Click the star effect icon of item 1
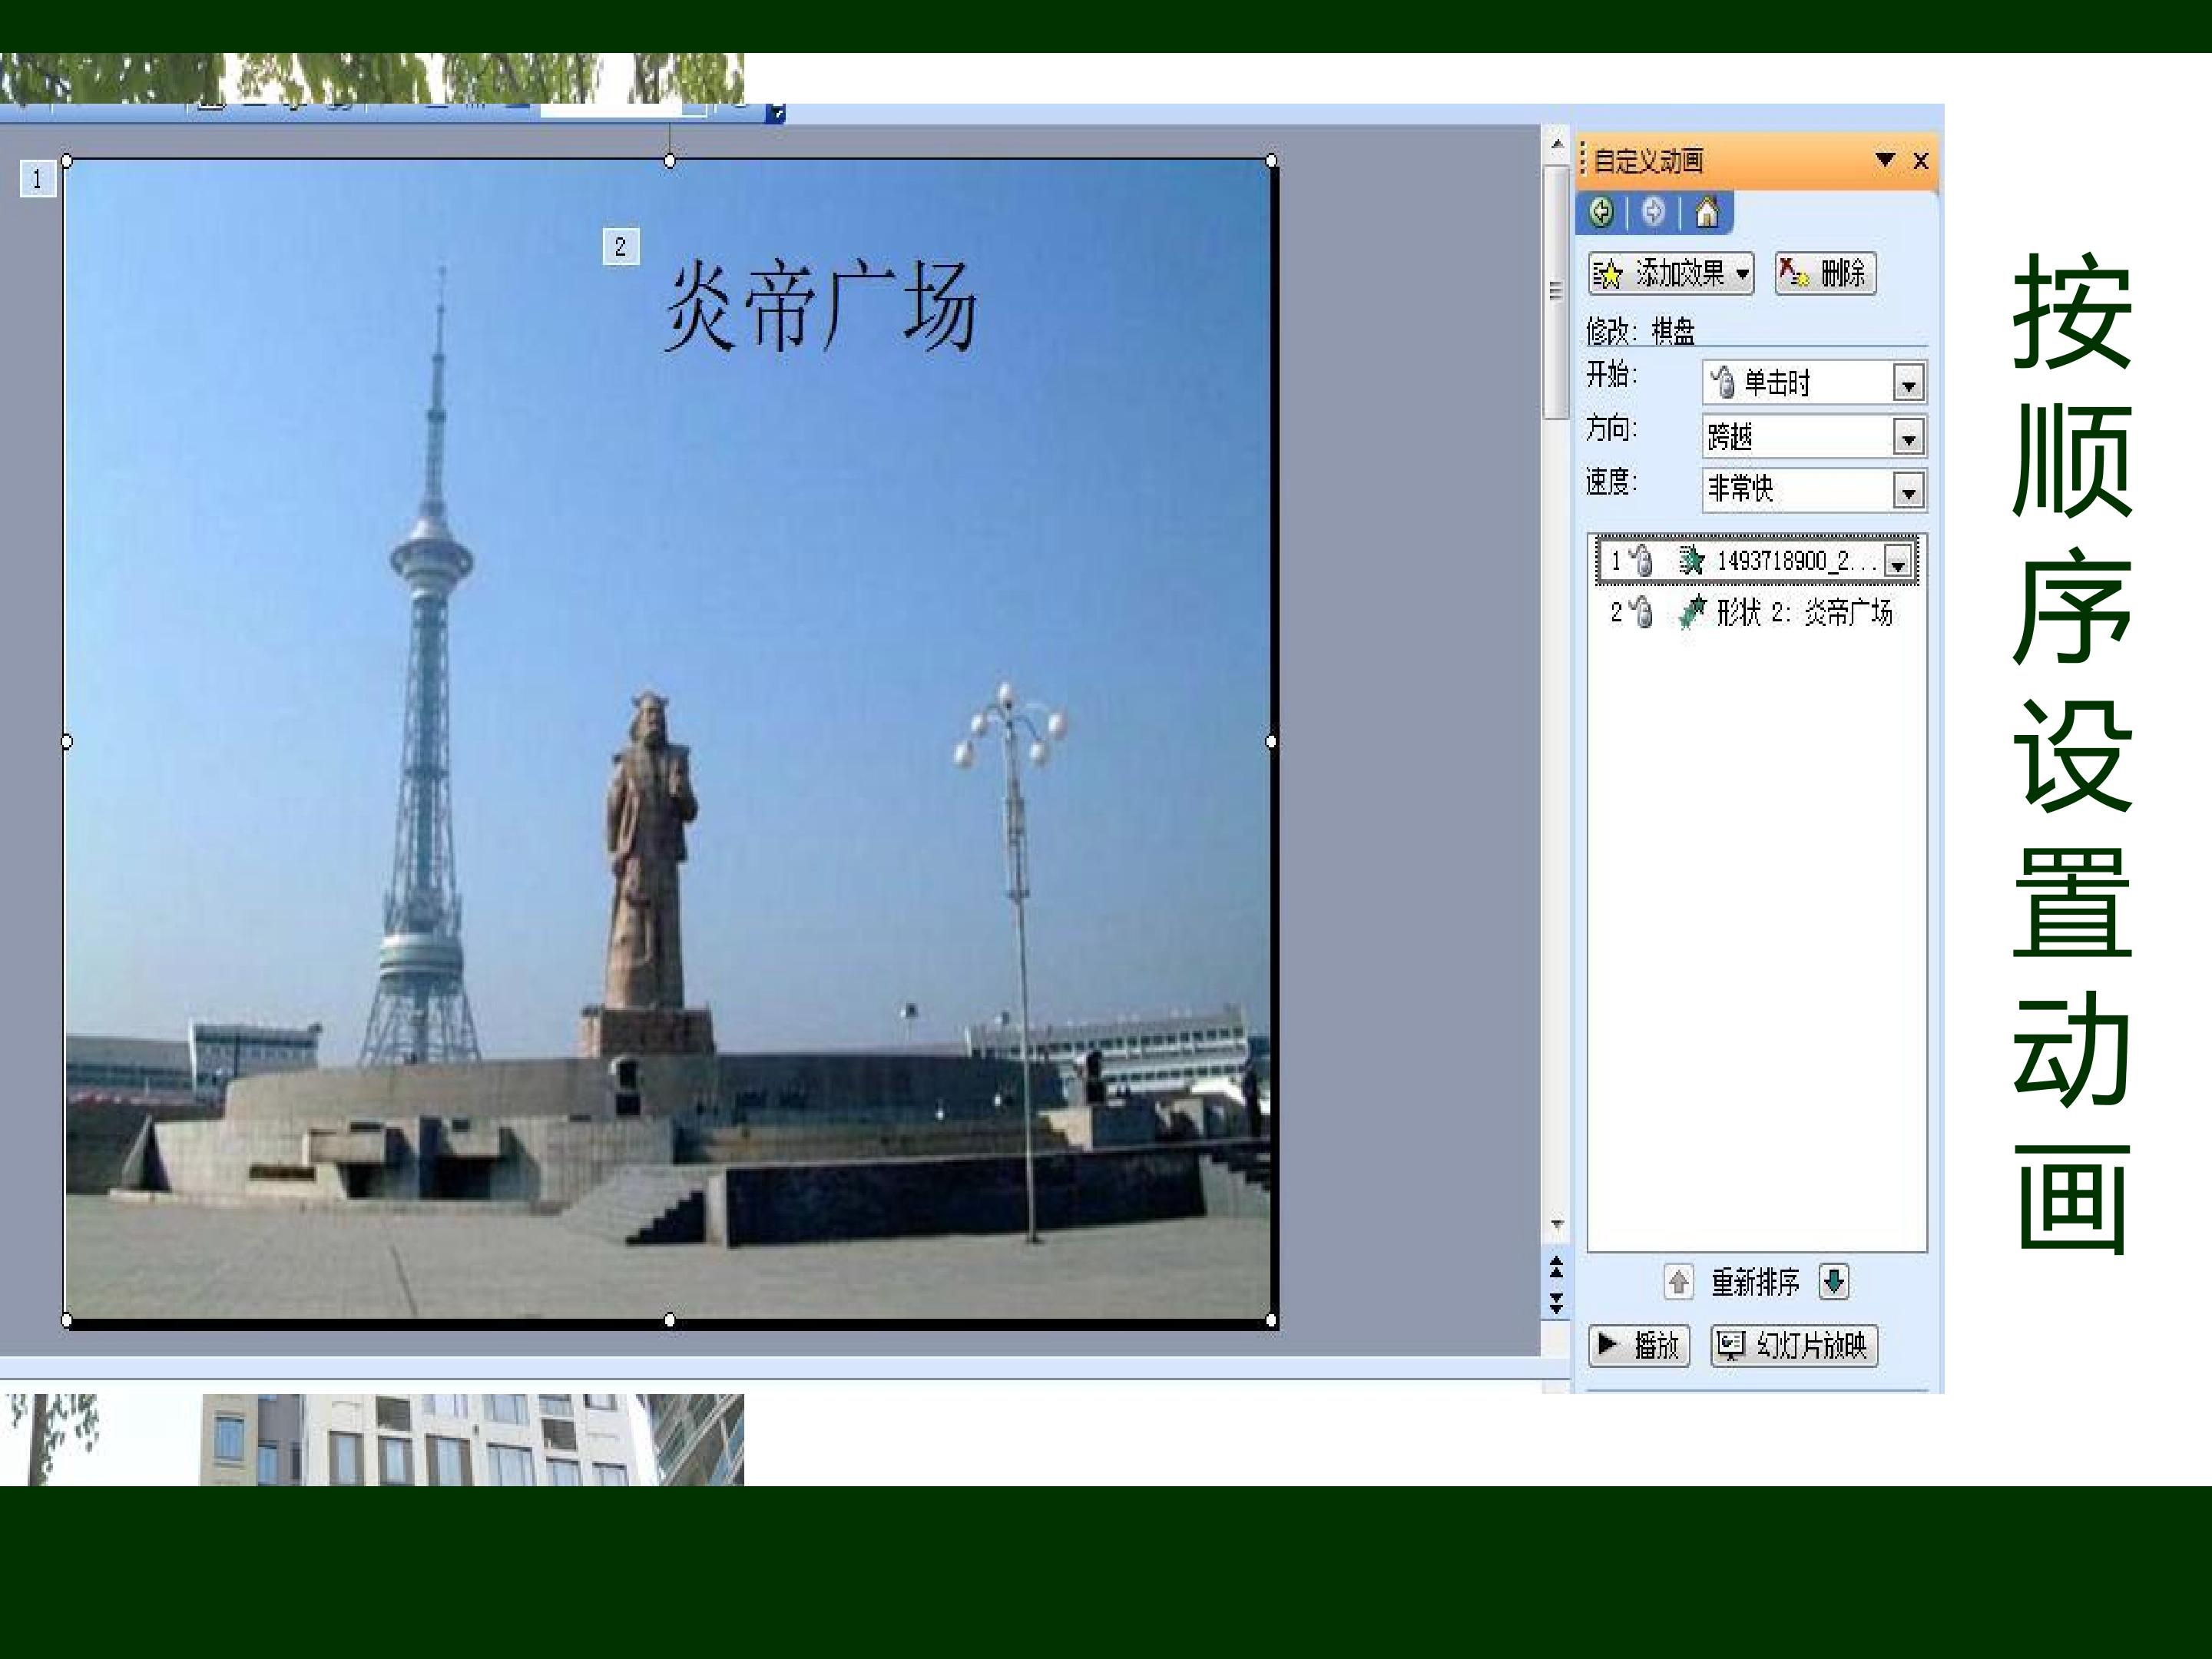The height and width of the screenshot is (1659, 2212). [1691, 561]
